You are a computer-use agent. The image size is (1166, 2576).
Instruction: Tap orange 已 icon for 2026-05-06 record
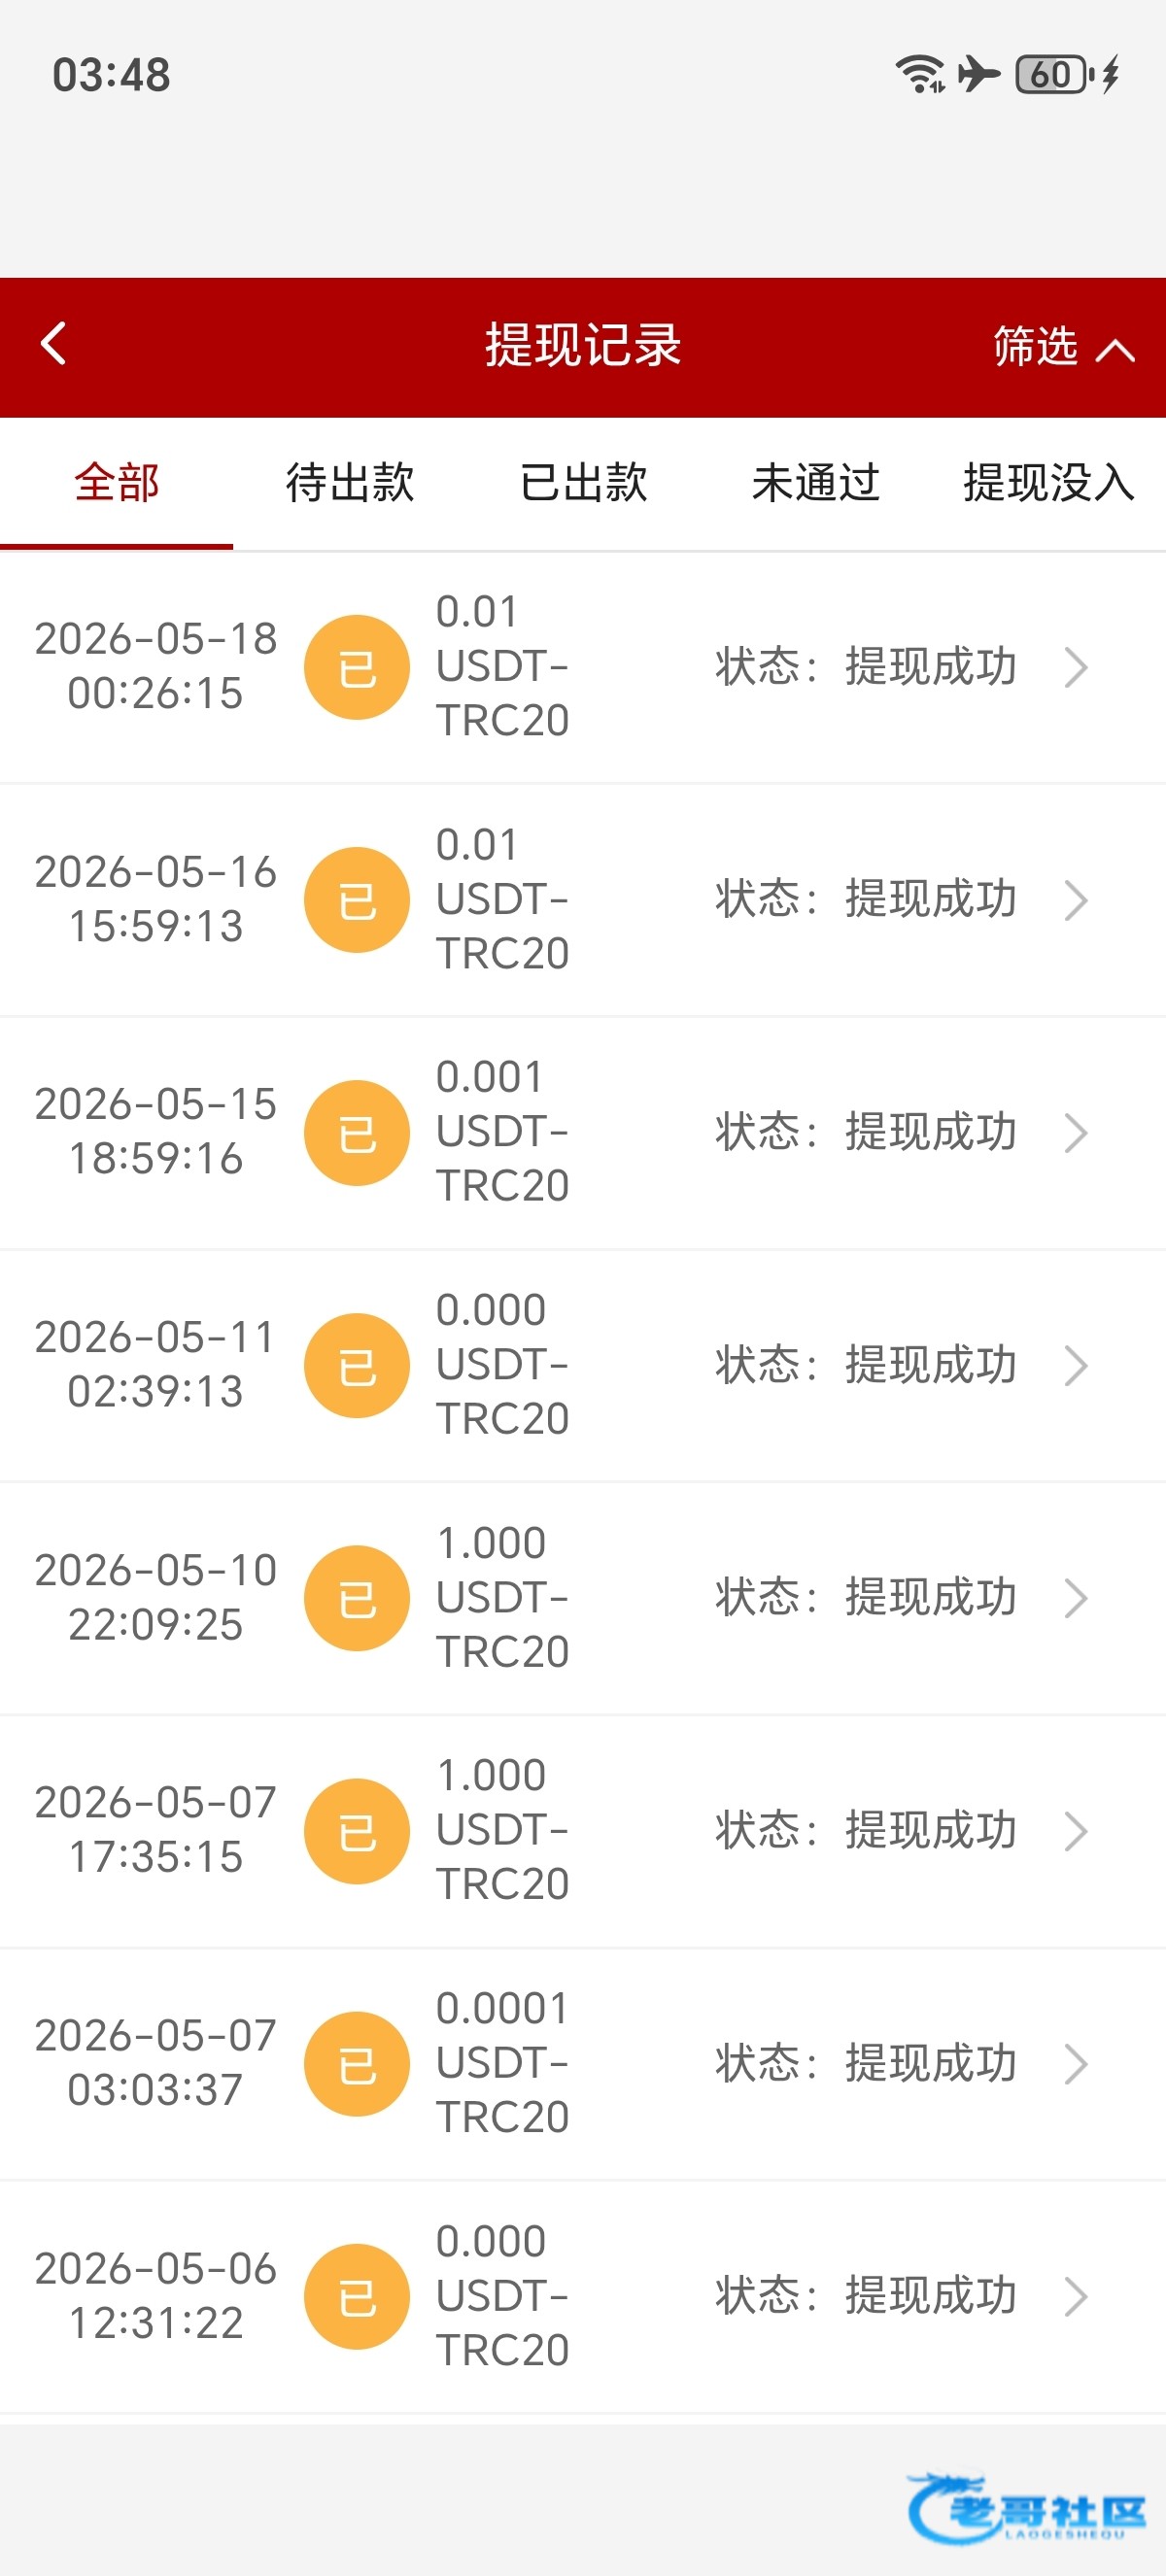pos(357,2296)
